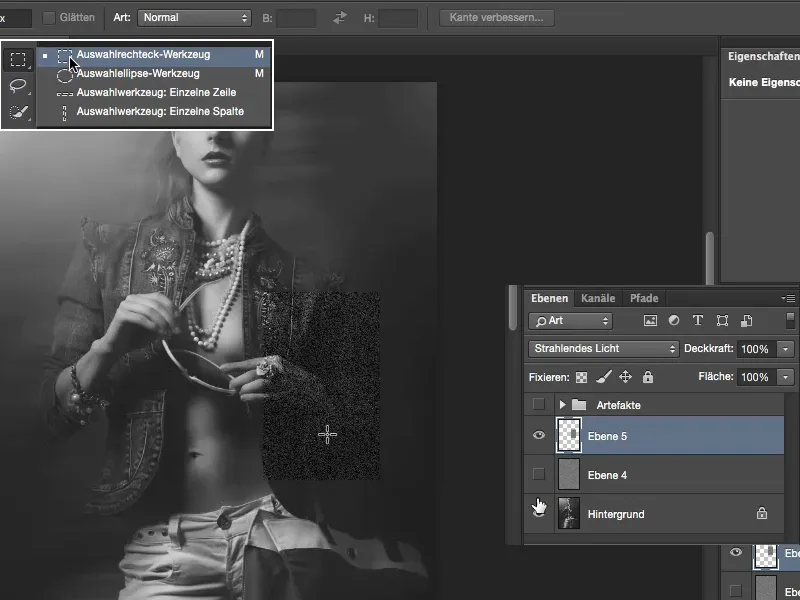Viewport: 800px width, 600px height.
Task: Select the Hintergrund layer thumbnail
Action: coord(569,513)
